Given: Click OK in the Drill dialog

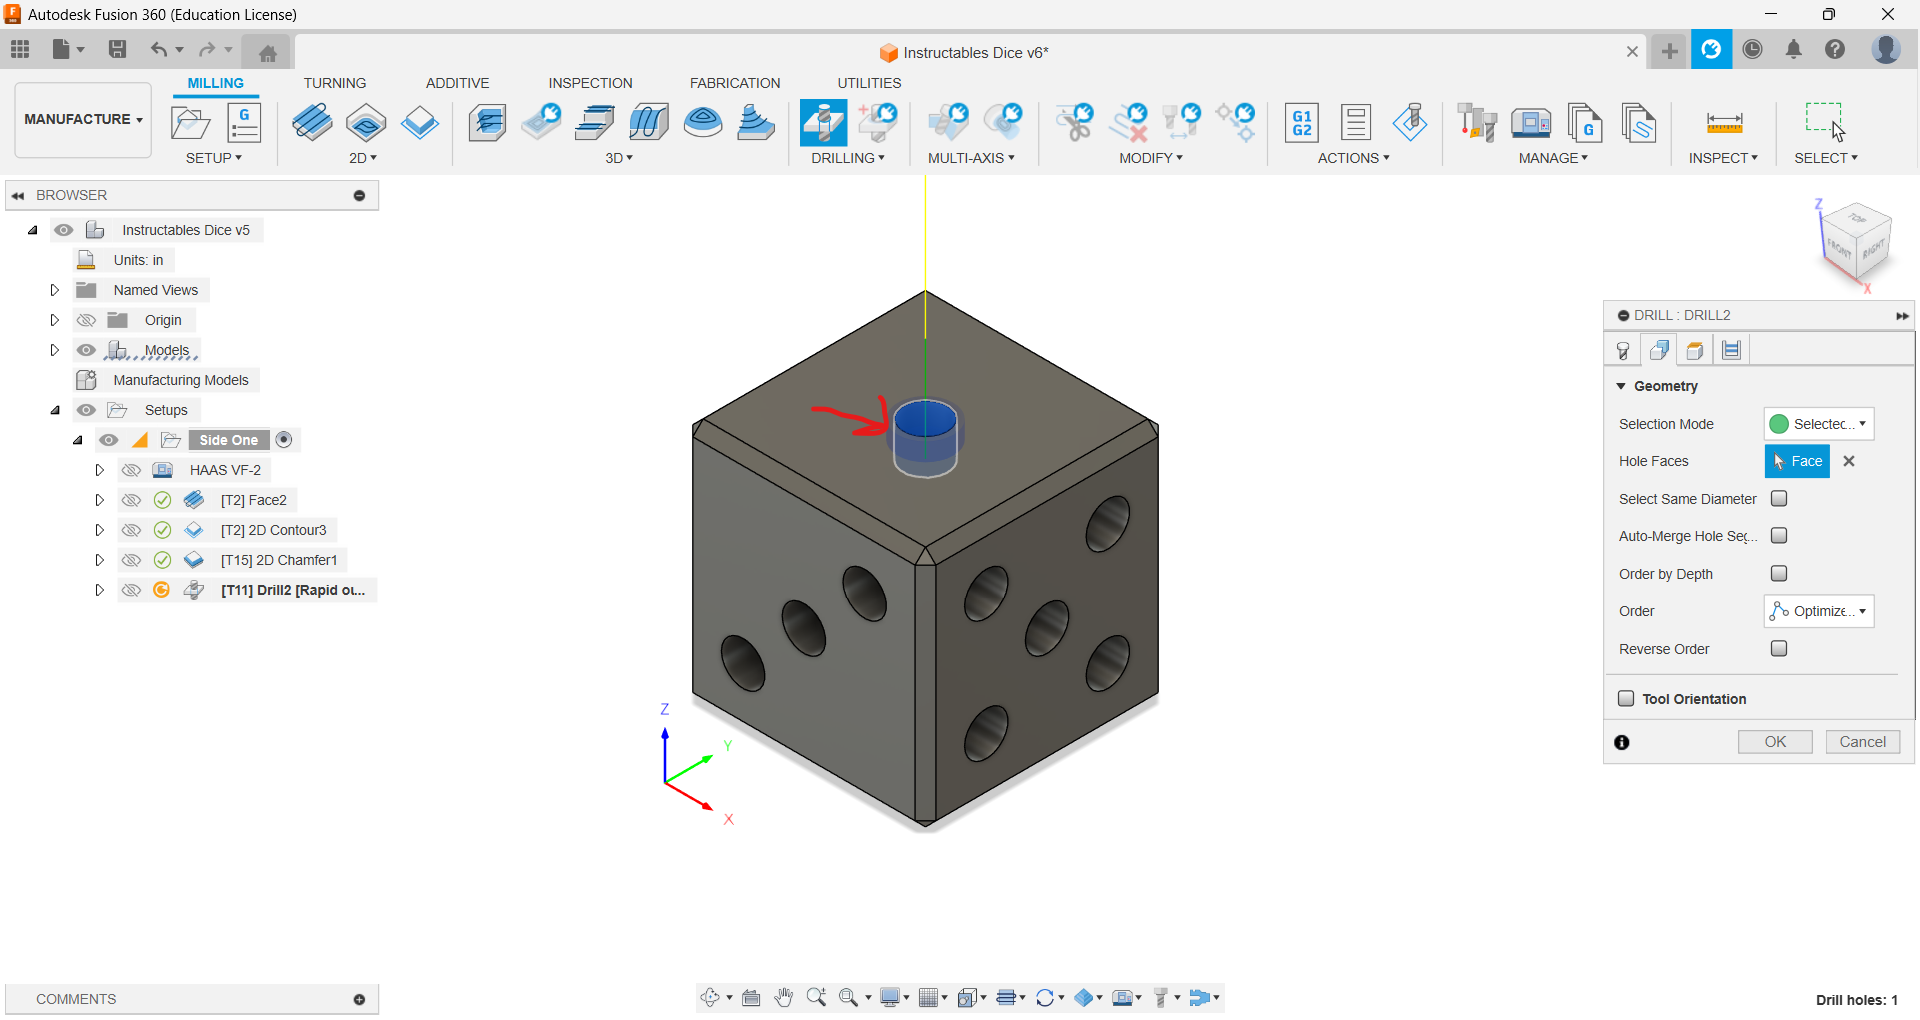Looking at the screenshot, I should pyautogui.click(x=1775, y=742).
